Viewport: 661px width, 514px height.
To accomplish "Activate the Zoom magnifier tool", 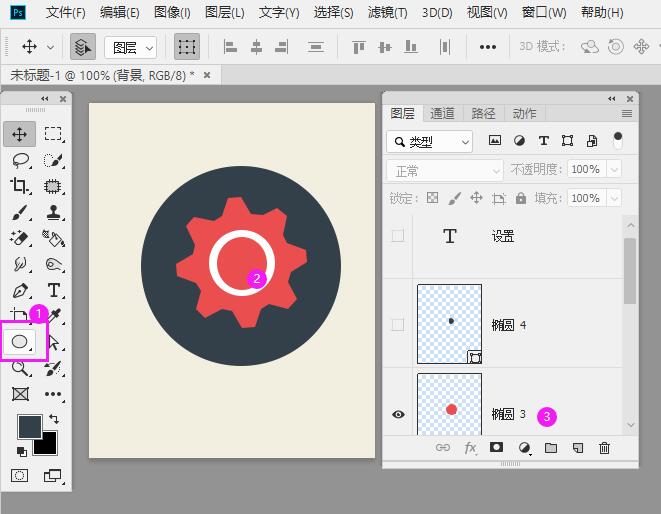I will click(x=20, y=368).
